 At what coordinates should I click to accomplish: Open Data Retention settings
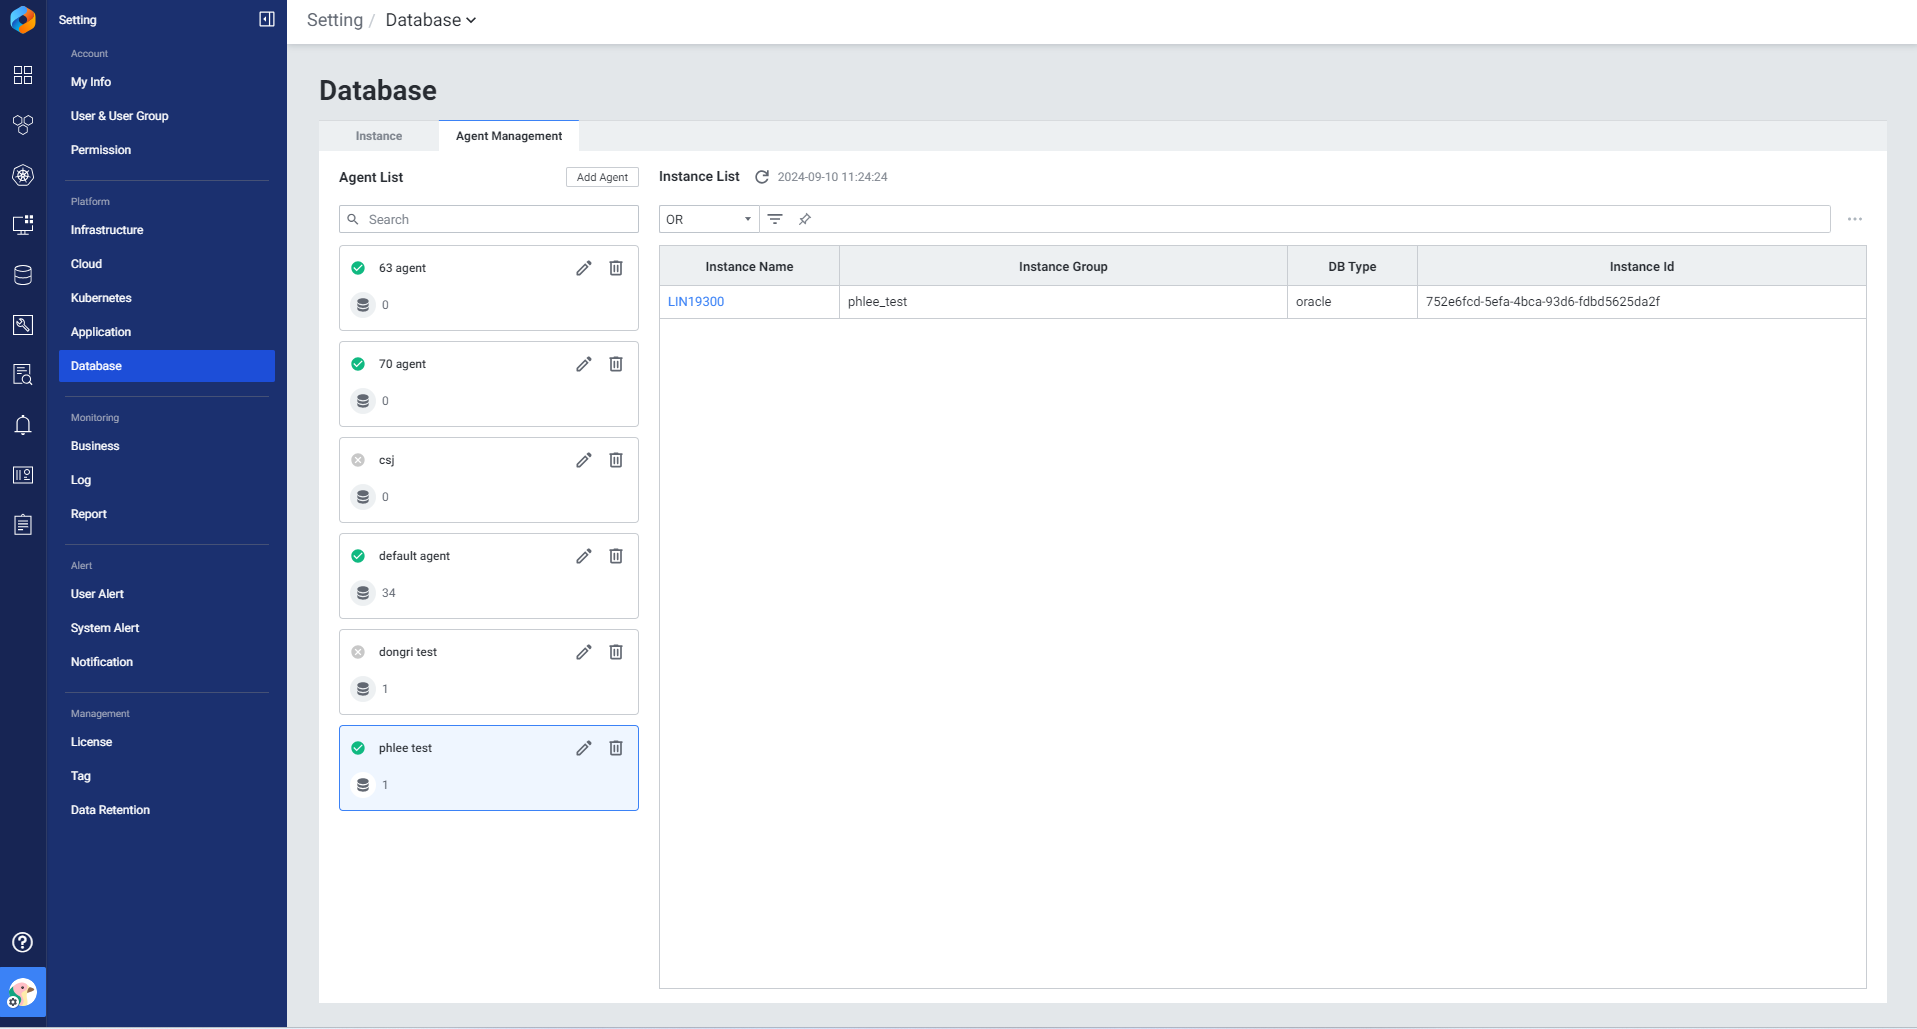click(110, 810)
